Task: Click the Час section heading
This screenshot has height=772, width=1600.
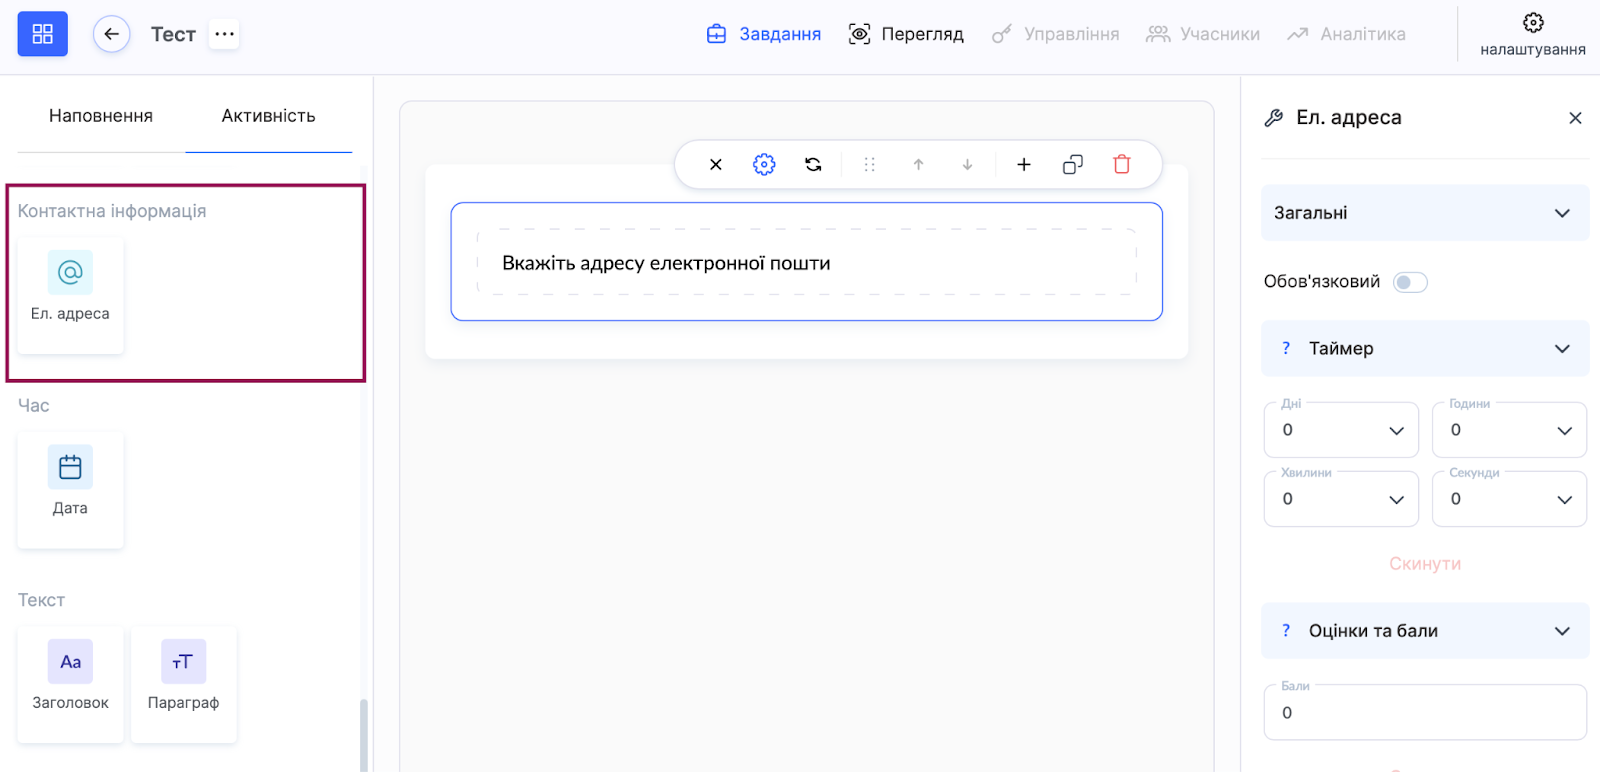Action: [x=34, y=406]
